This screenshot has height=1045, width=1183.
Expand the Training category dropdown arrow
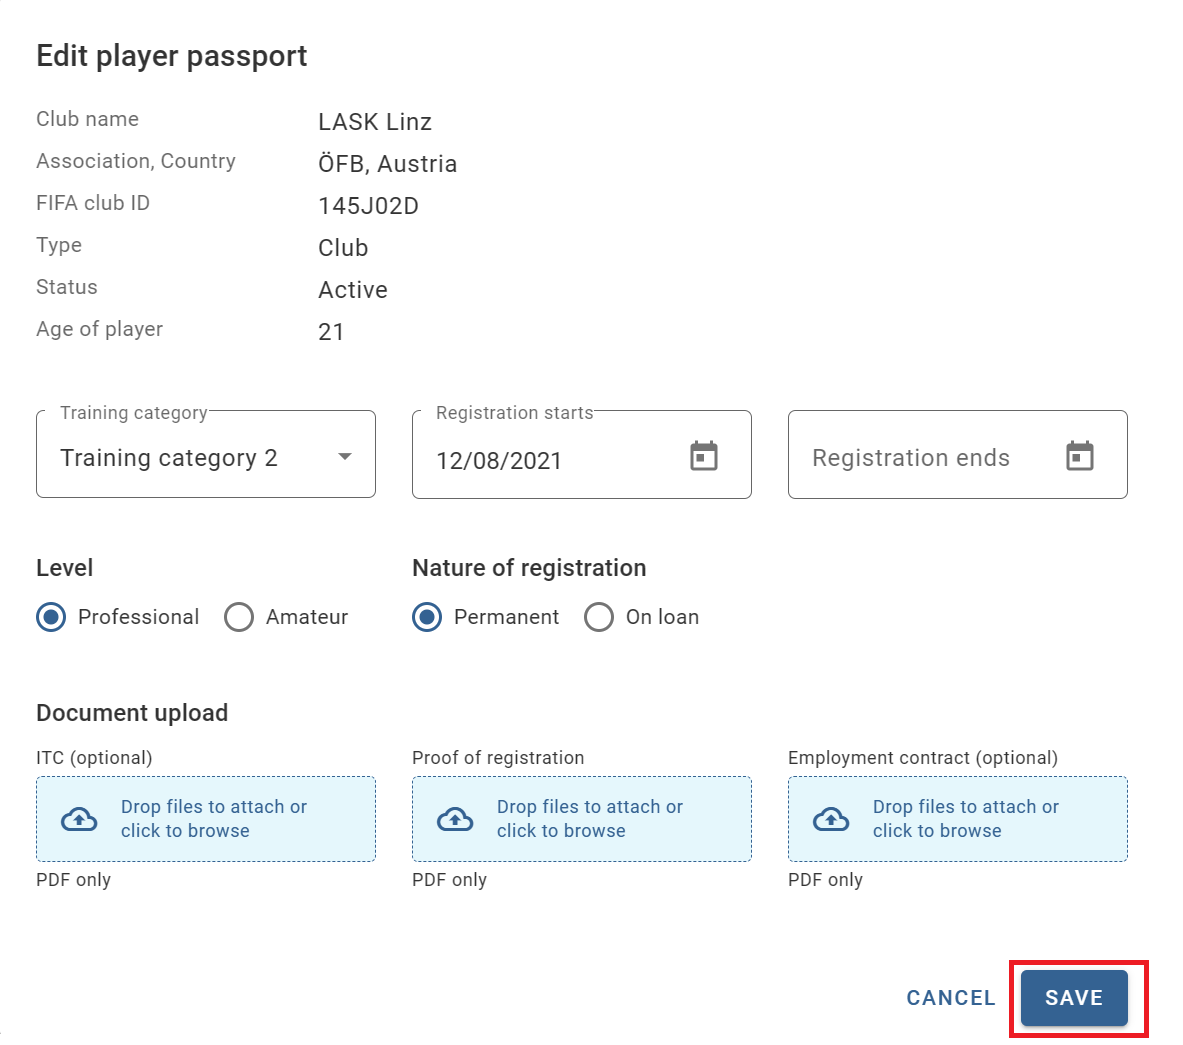(x=345, y=456)
